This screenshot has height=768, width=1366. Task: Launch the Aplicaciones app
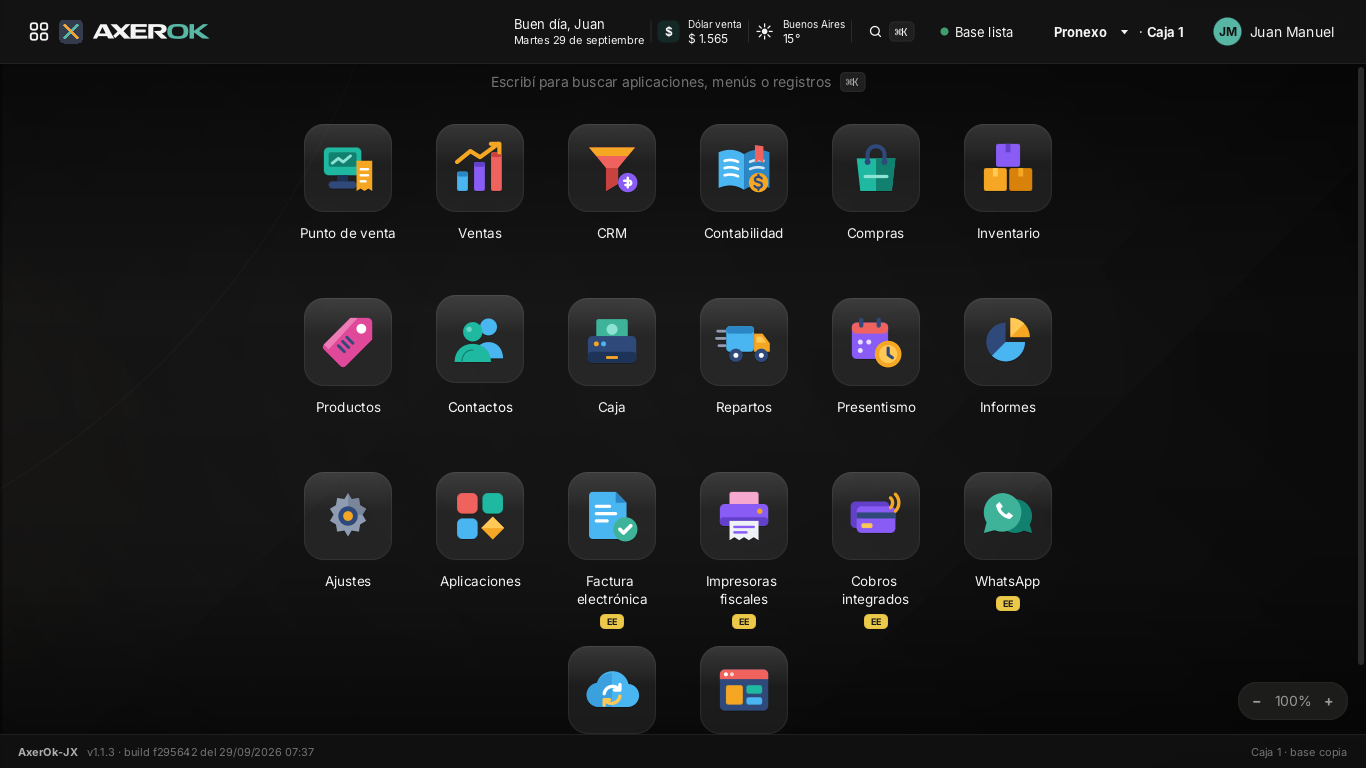pos(480,516)
